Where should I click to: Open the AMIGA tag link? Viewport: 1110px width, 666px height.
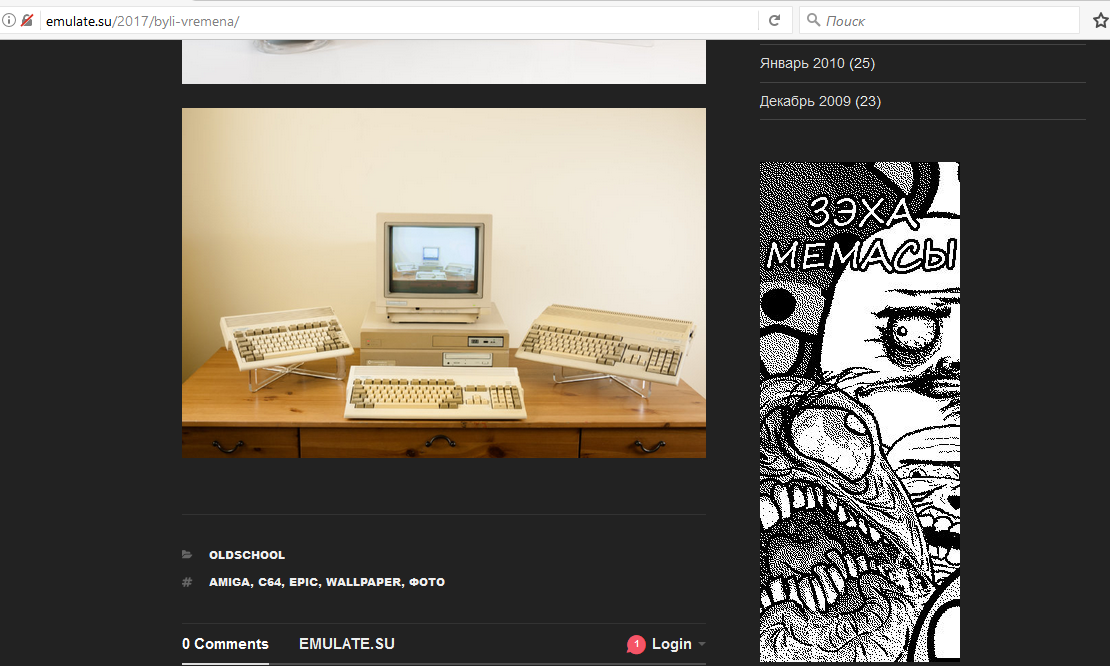click(x=229, y=582)
